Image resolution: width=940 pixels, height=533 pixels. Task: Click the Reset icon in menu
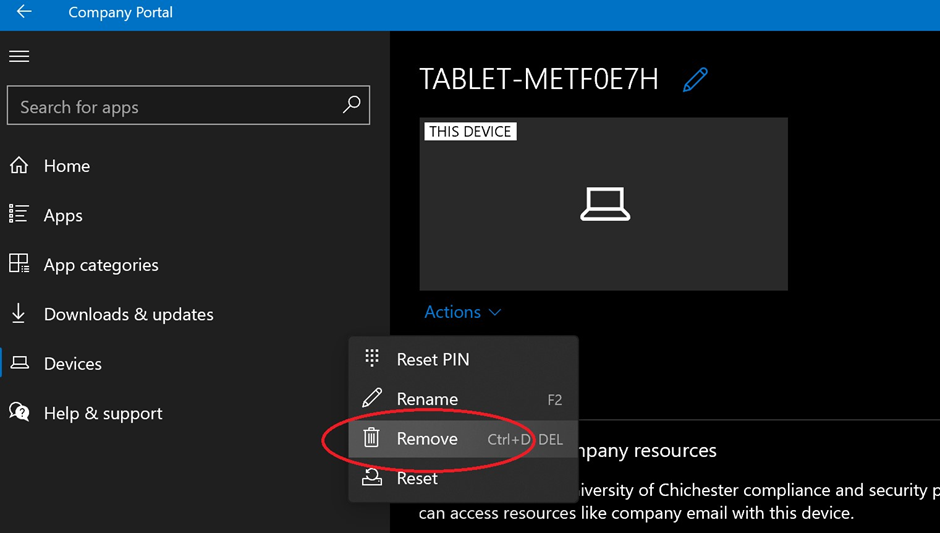coord(372,477)
